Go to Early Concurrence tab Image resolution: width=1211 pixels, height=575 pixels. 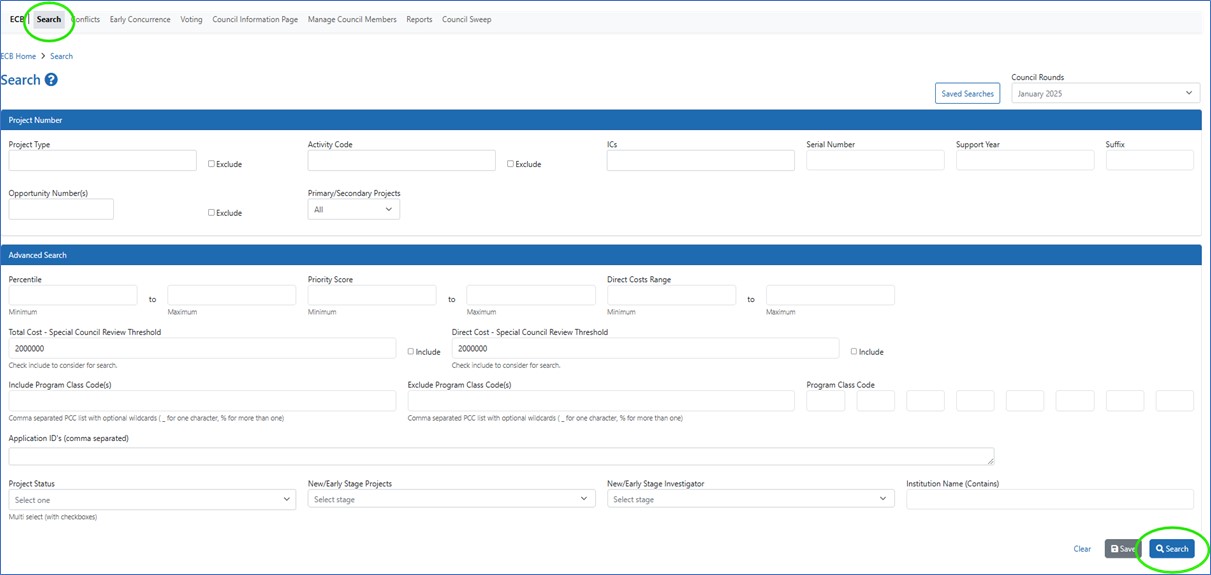coord(140,20)
